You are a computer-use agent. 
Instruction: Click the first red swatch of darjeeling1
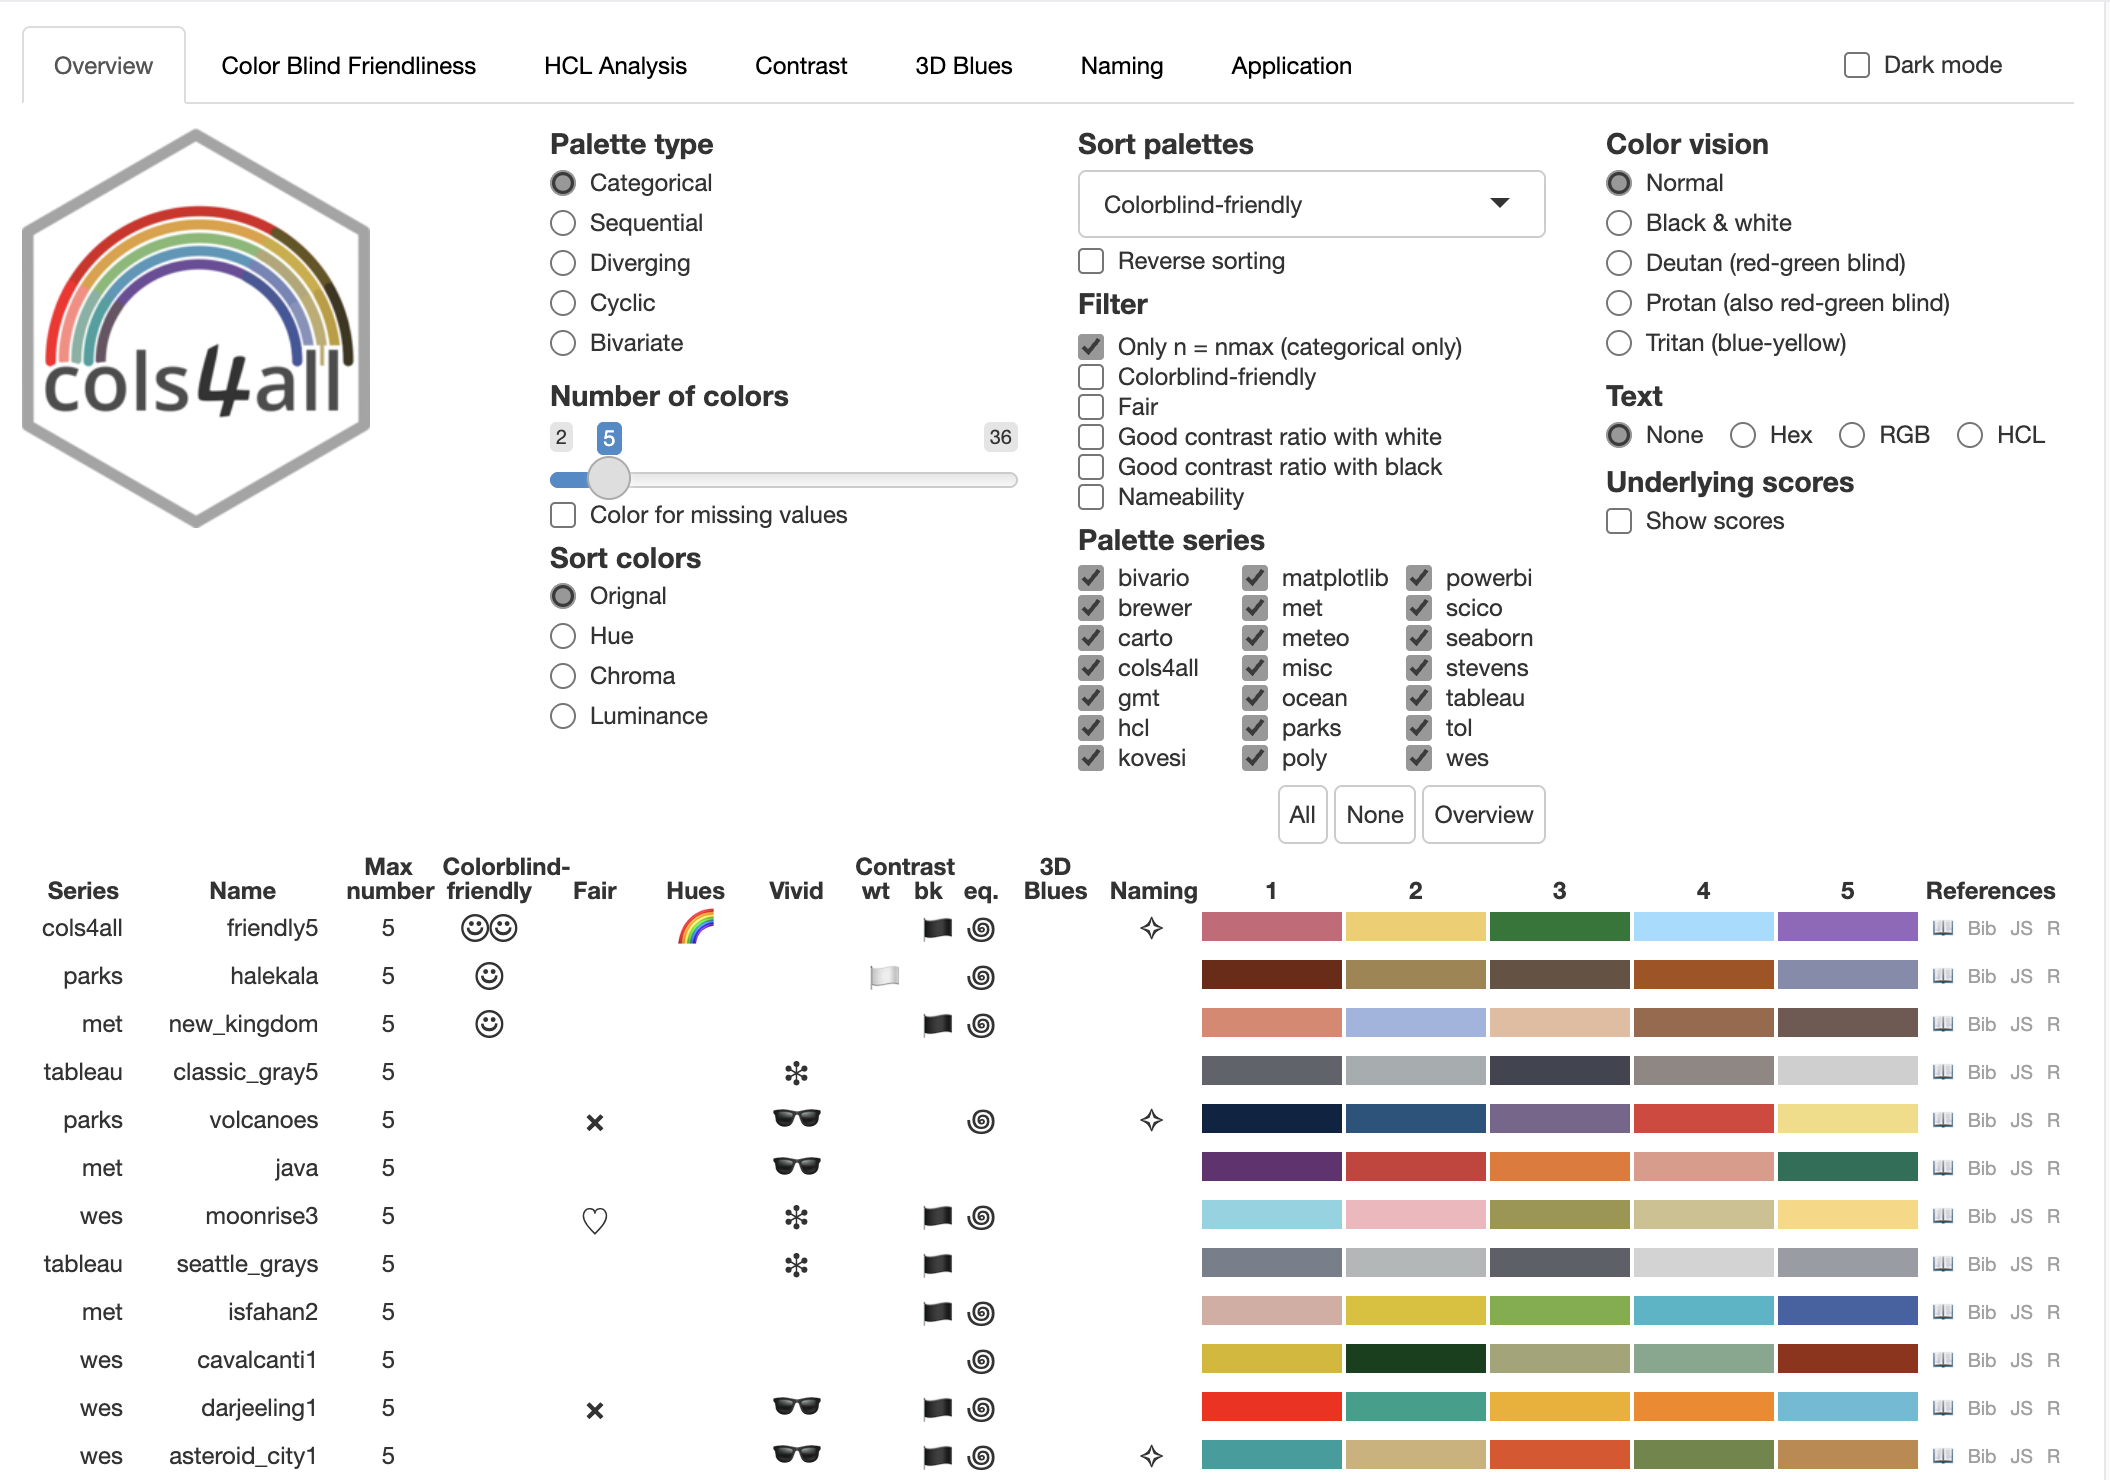(1271, 1407)
